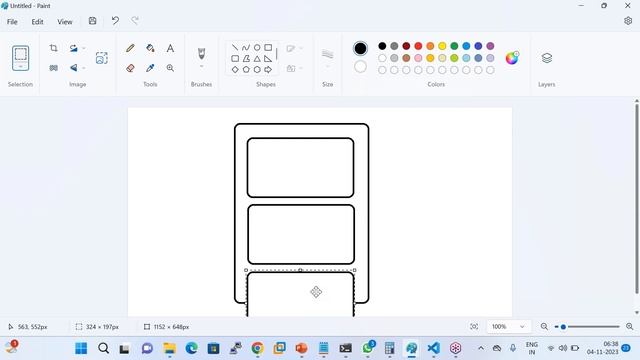Image resolution: width=640 pixels, height=360 pixels.
Task: Choose the Diamond shape
Action: [x=235, y=70]
